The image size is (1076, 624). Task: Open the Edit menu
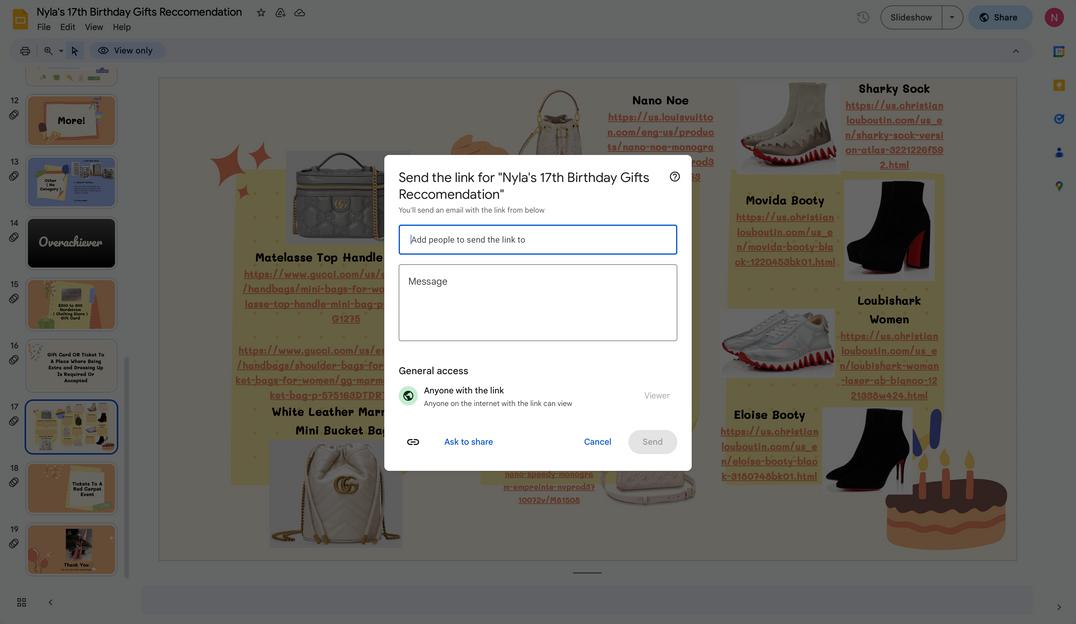[67, 27]
